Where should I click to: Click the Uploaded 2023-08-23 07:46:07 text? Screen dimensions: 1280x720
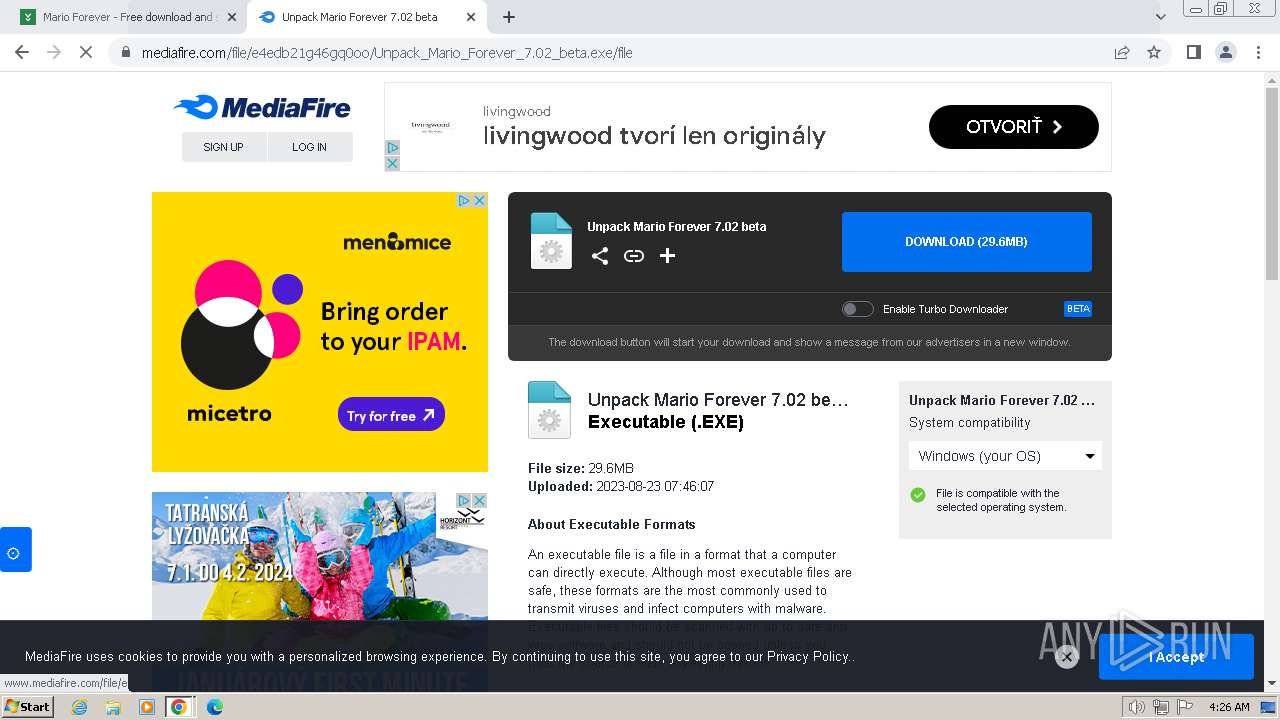tap(621, 487)
